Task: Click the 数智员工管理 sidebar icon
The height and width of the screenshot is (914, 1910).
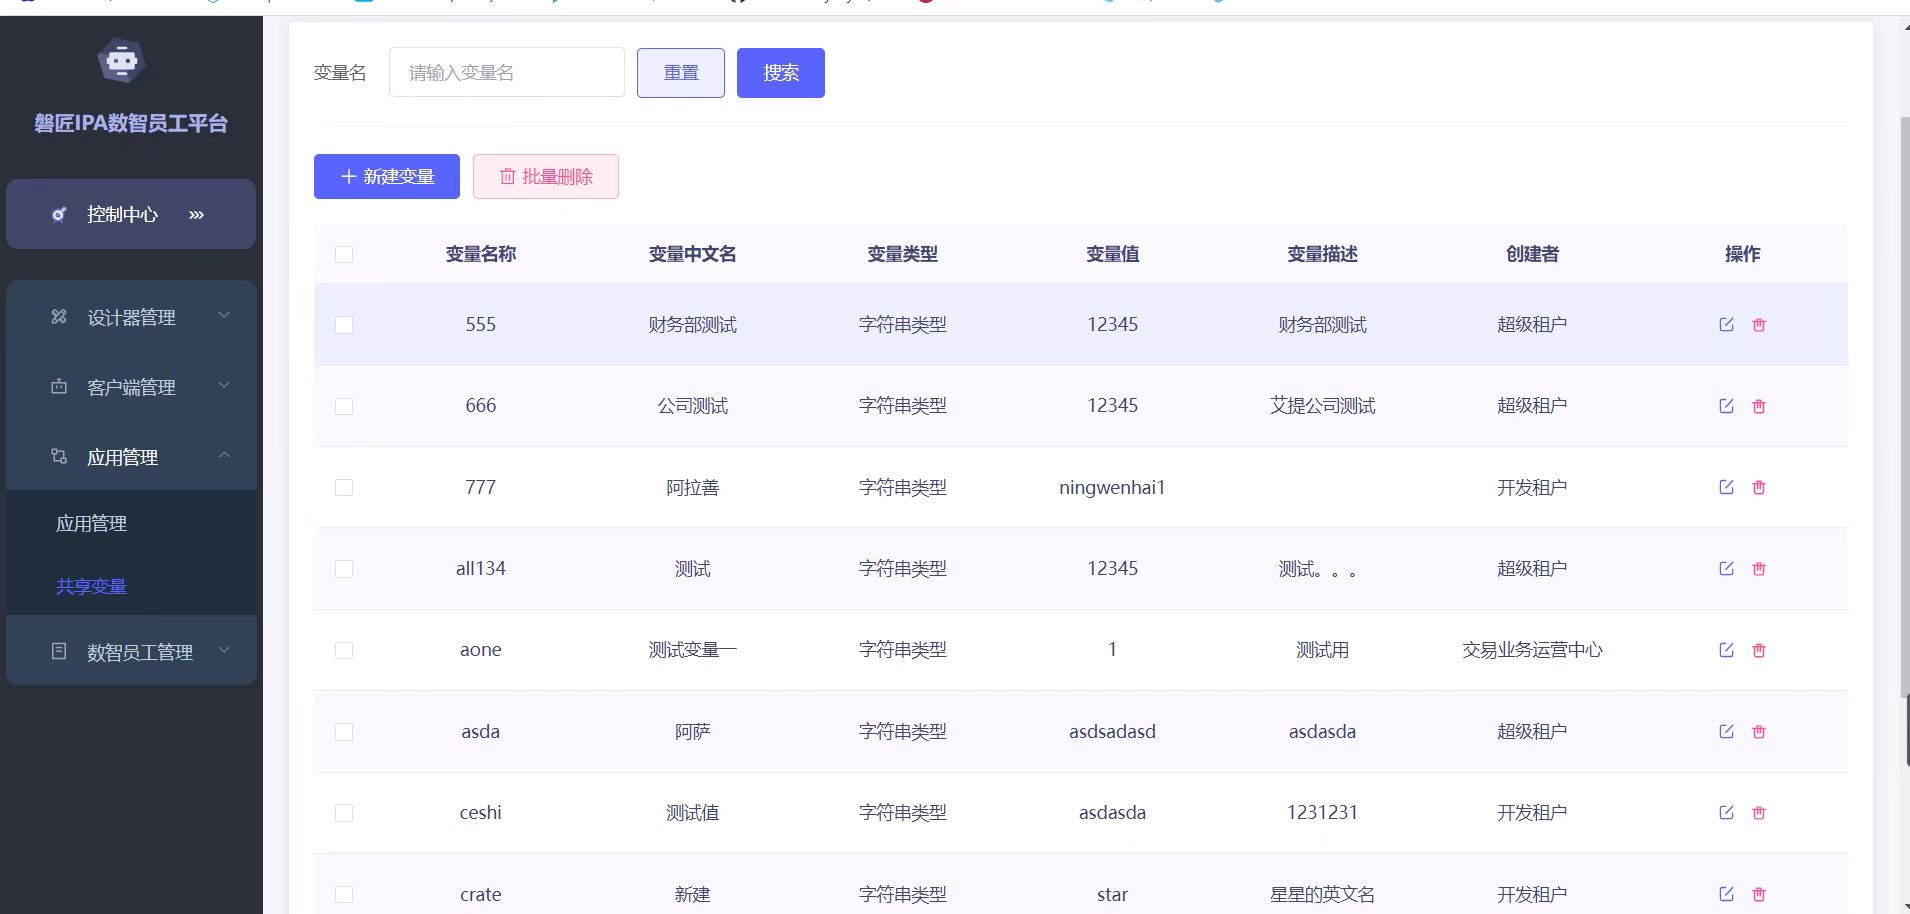Action: tap(59, 651)
